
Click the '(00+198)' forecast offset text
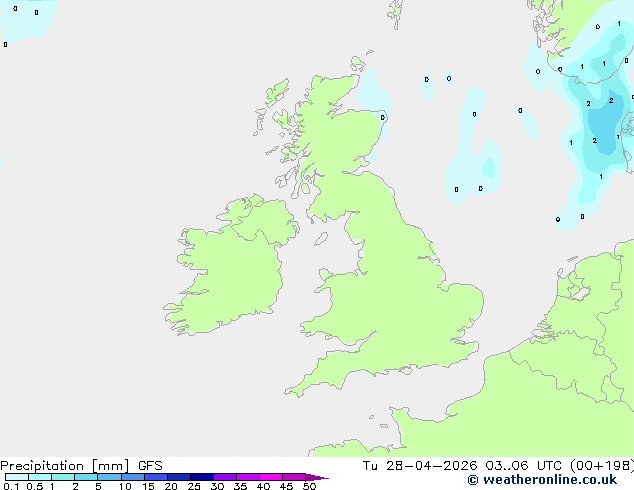[602, 466]
